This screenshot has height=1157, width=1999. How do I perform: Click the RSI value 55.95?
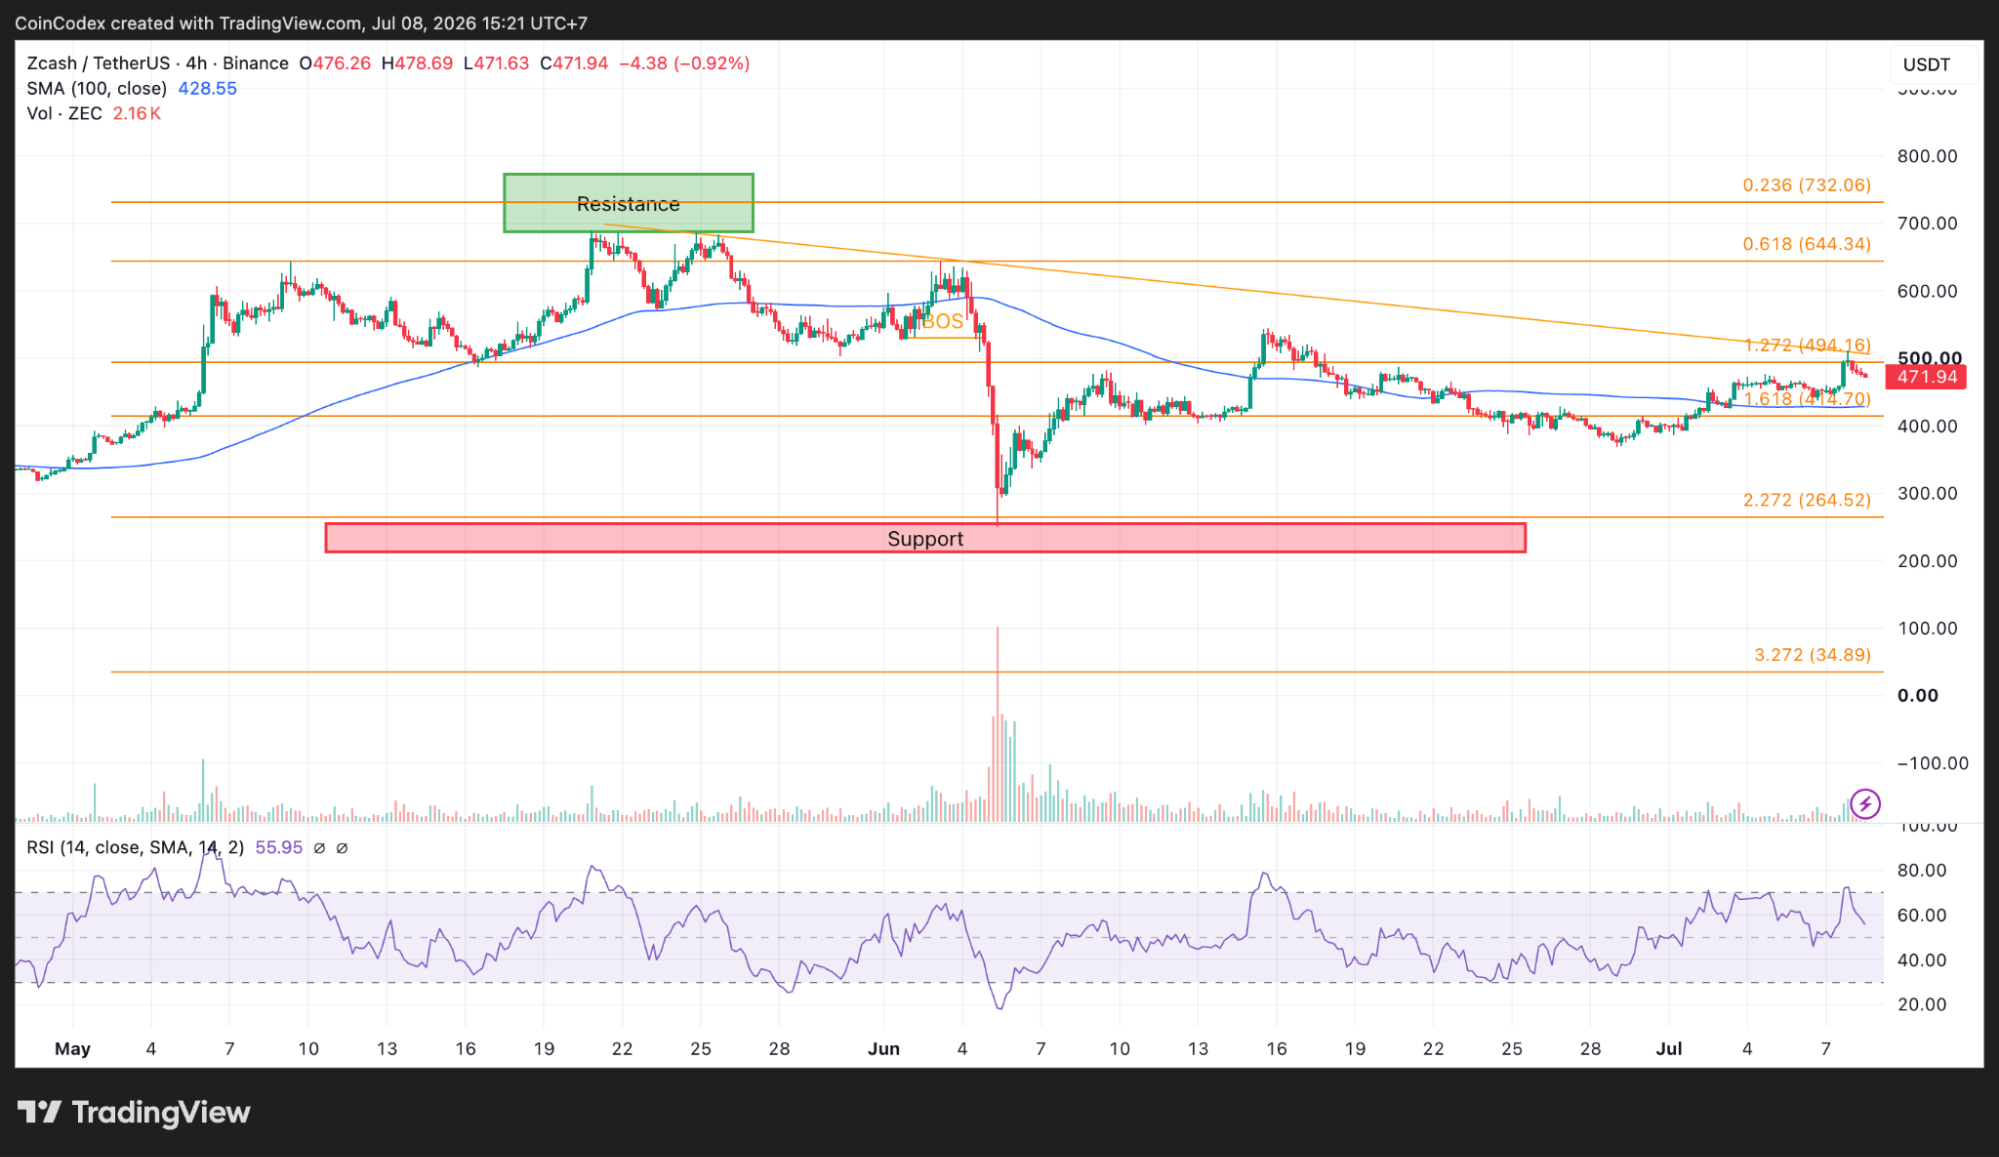tap(278, 847)
